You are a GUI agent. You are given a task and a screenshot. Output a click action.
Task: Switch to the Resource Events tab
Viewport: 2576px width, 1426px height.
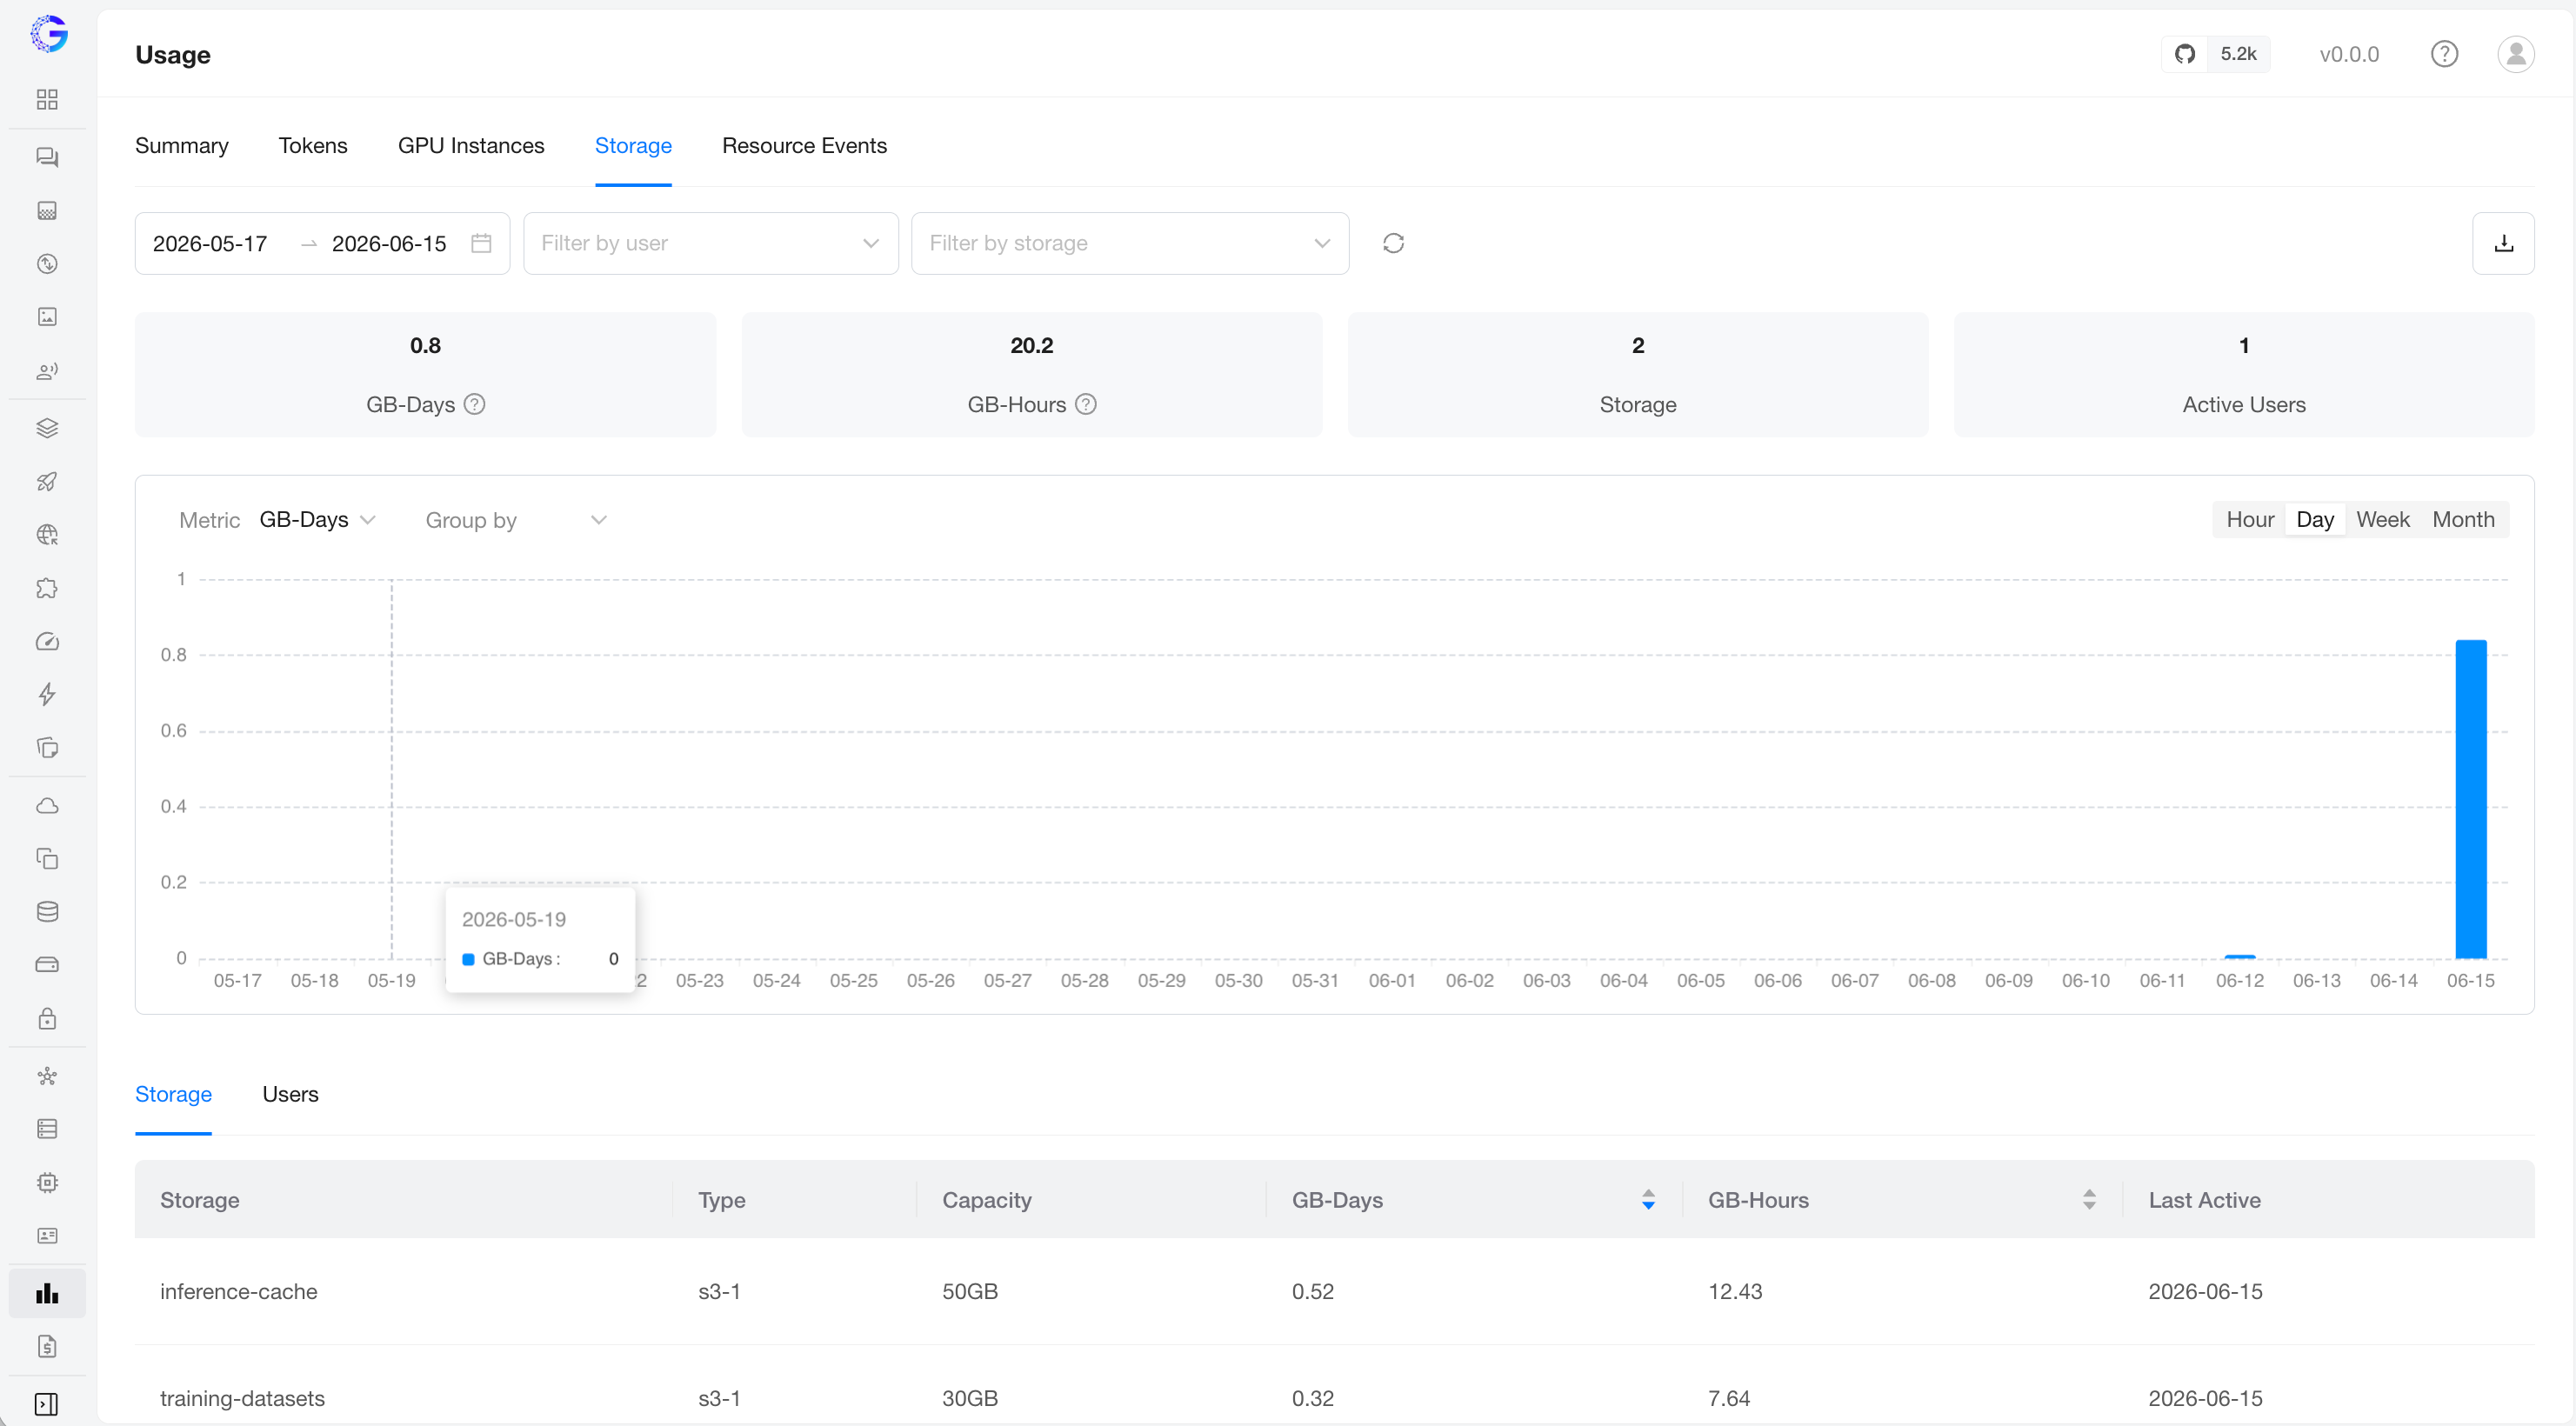pos(804,145)
